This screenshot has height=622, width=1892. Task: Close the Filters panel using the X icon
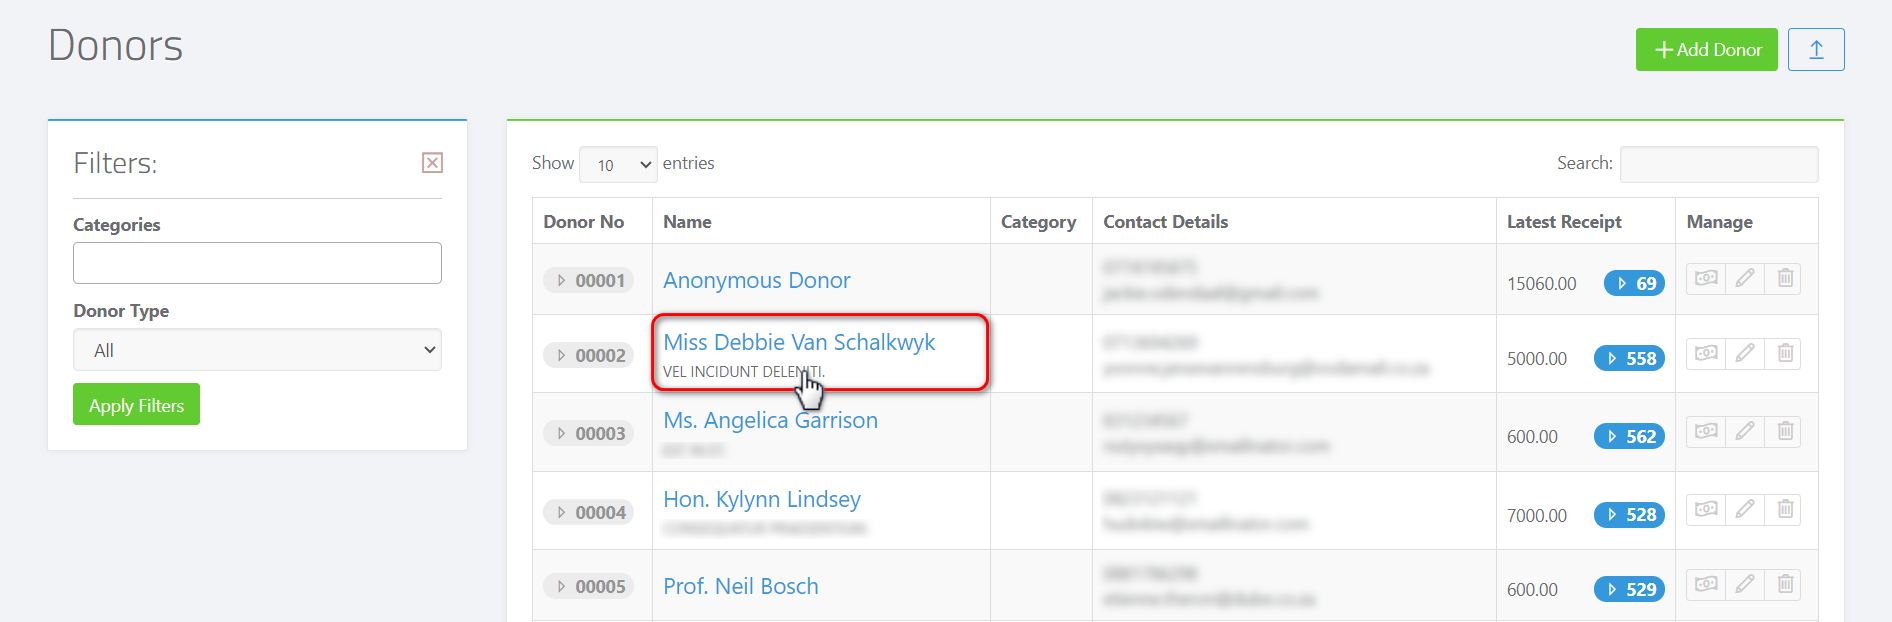tap(431, 162)
